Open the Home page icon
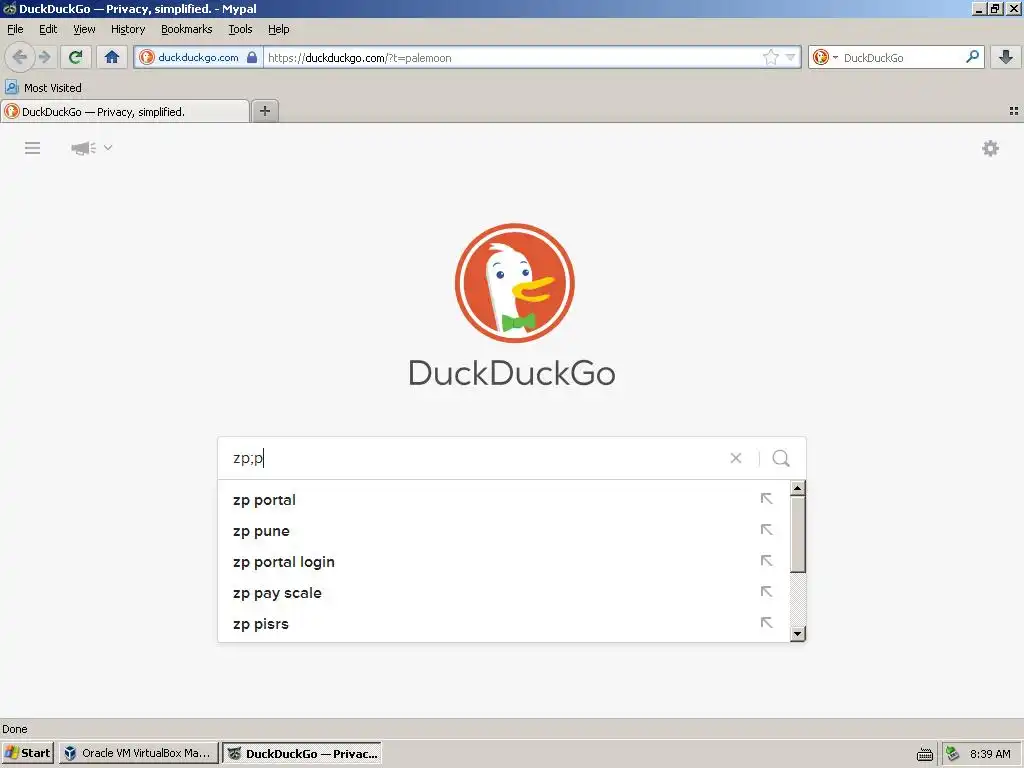The height and width of the screenshot is (768, 1024). (x=112, y=57)
